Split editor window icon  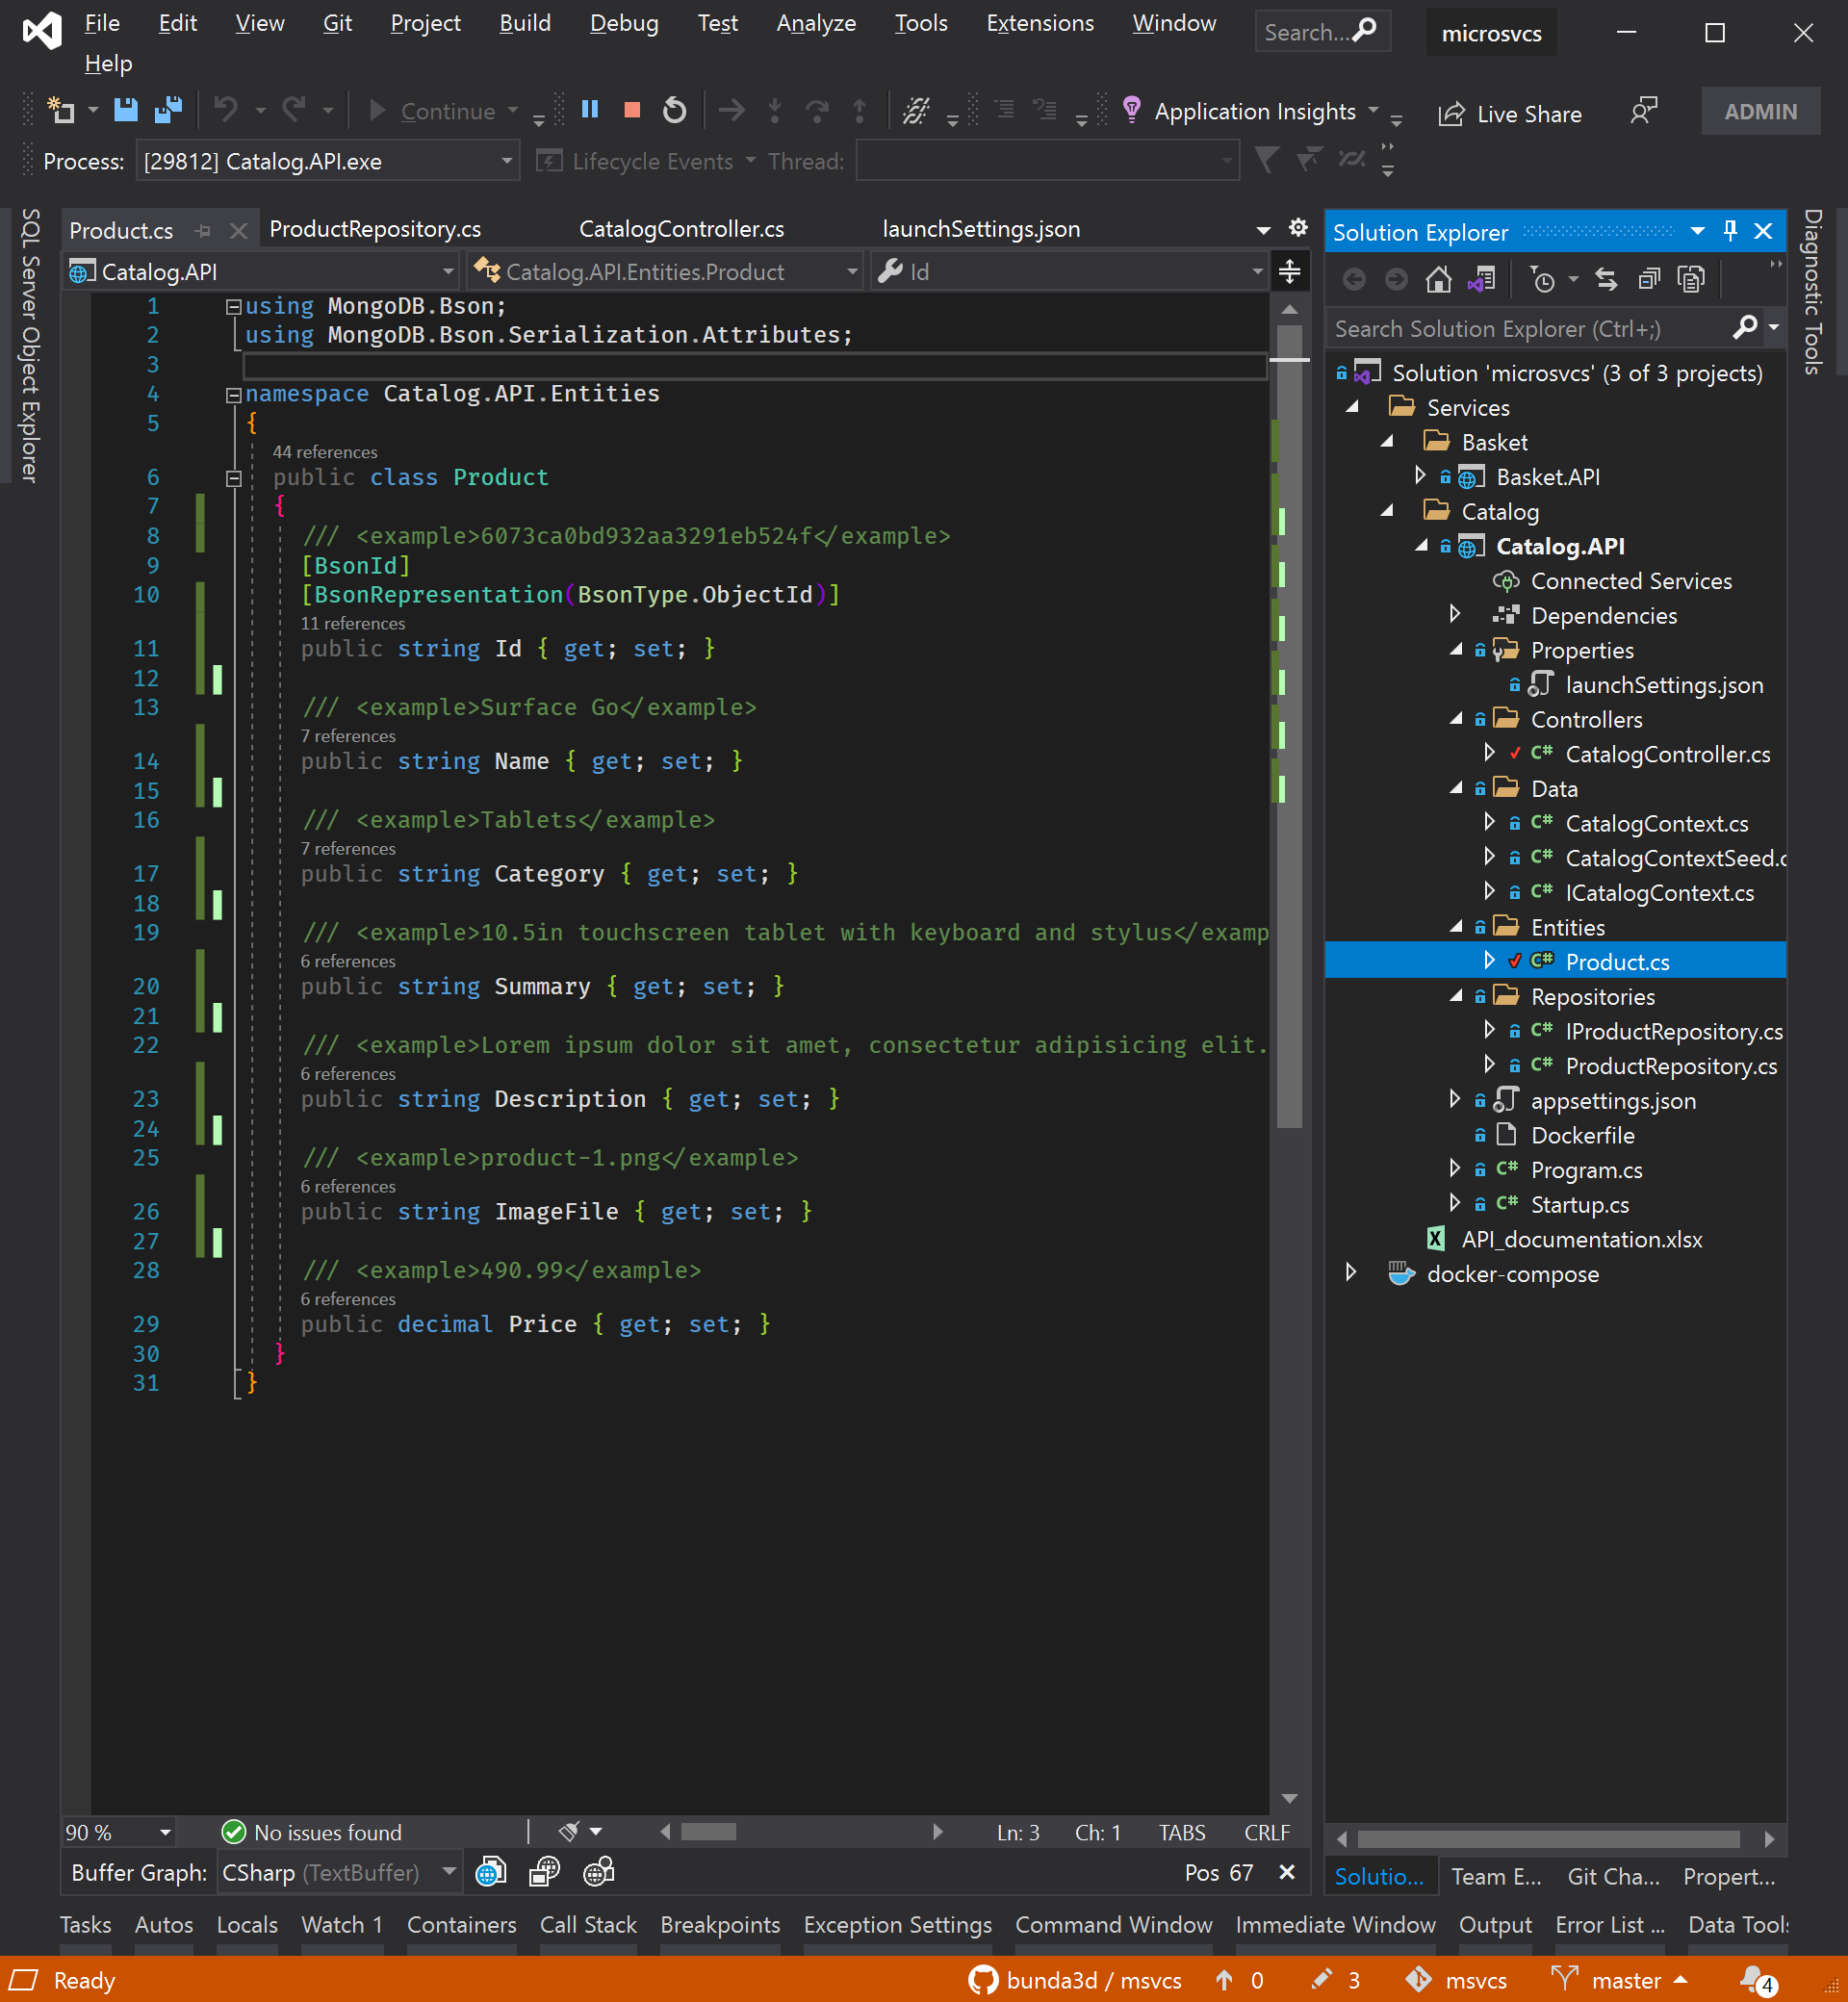[1290, 271]
